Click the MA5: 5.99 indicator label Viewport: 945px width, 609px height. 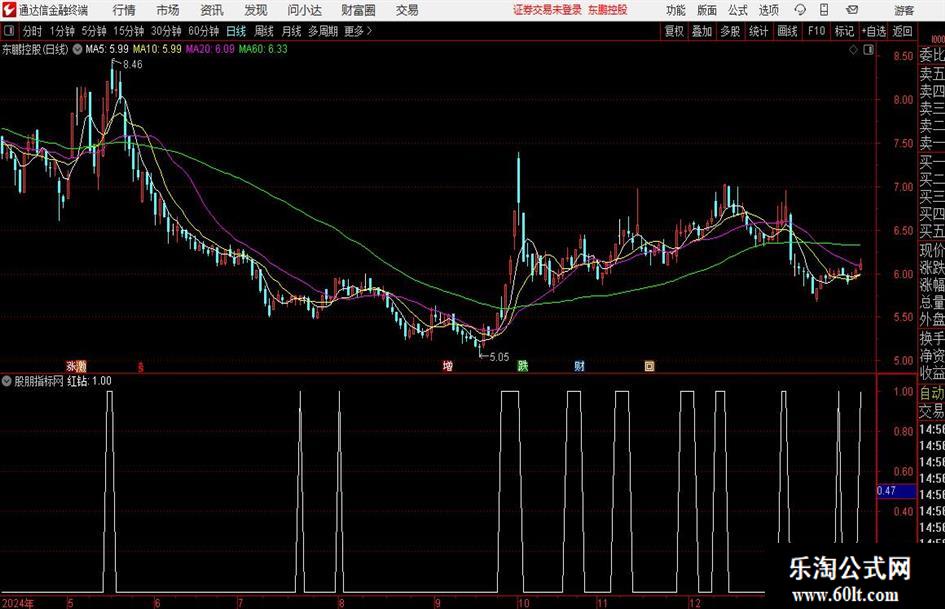[107, 49]
